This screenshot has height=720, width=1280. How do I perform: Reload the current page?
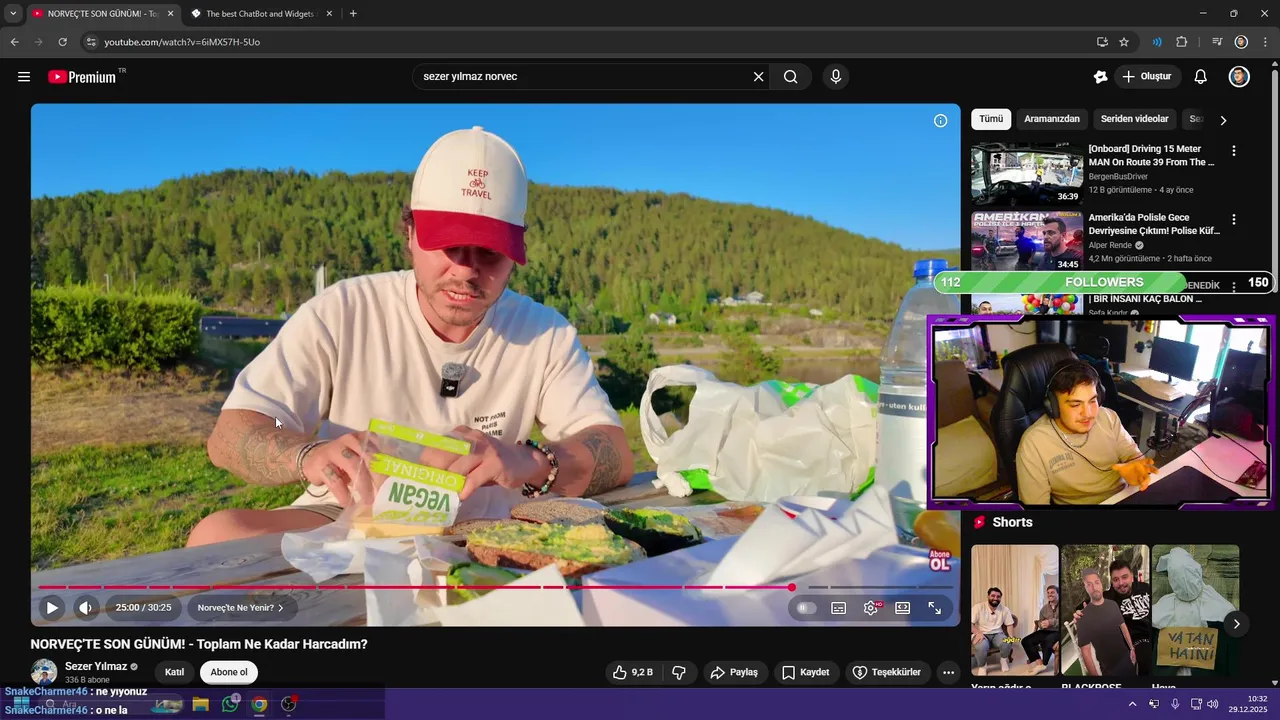coord(62,42)
